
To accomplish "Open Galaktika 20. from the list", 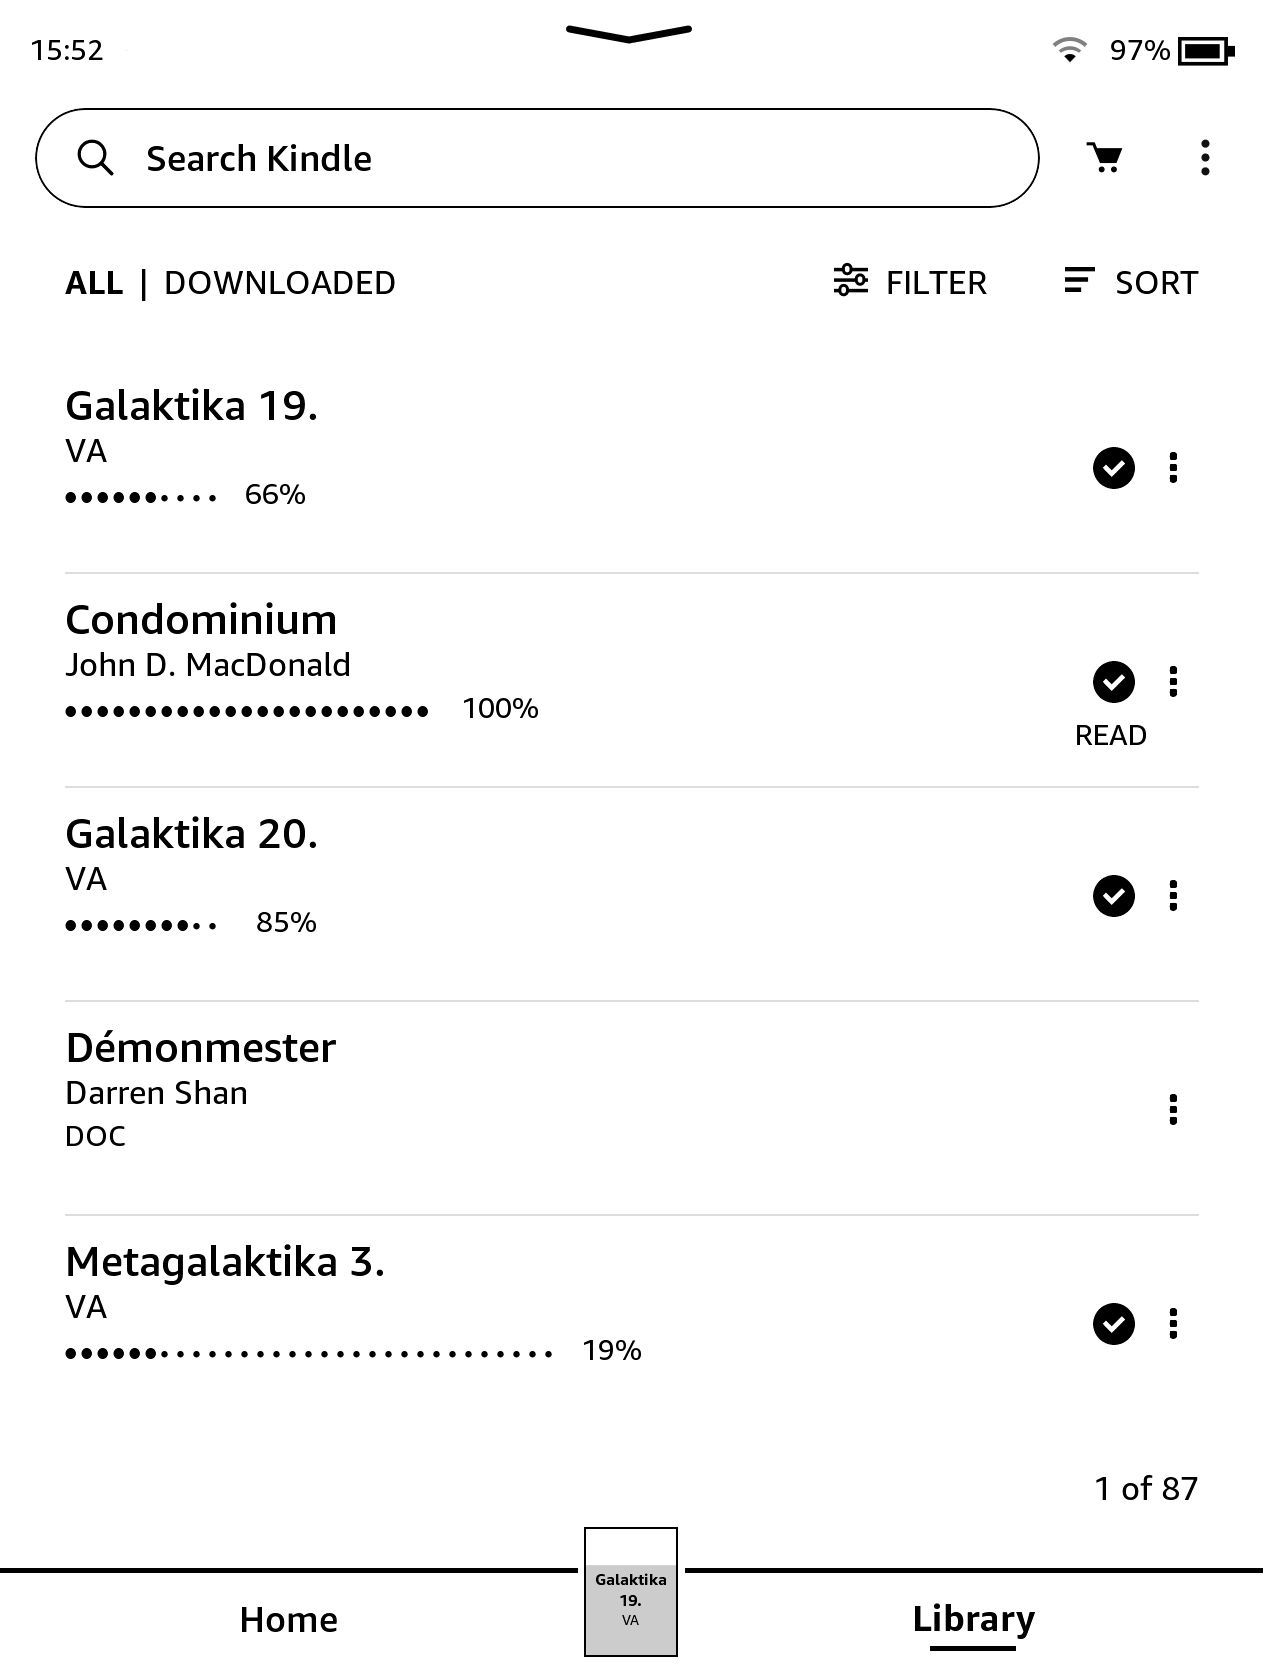I will 191,834.
